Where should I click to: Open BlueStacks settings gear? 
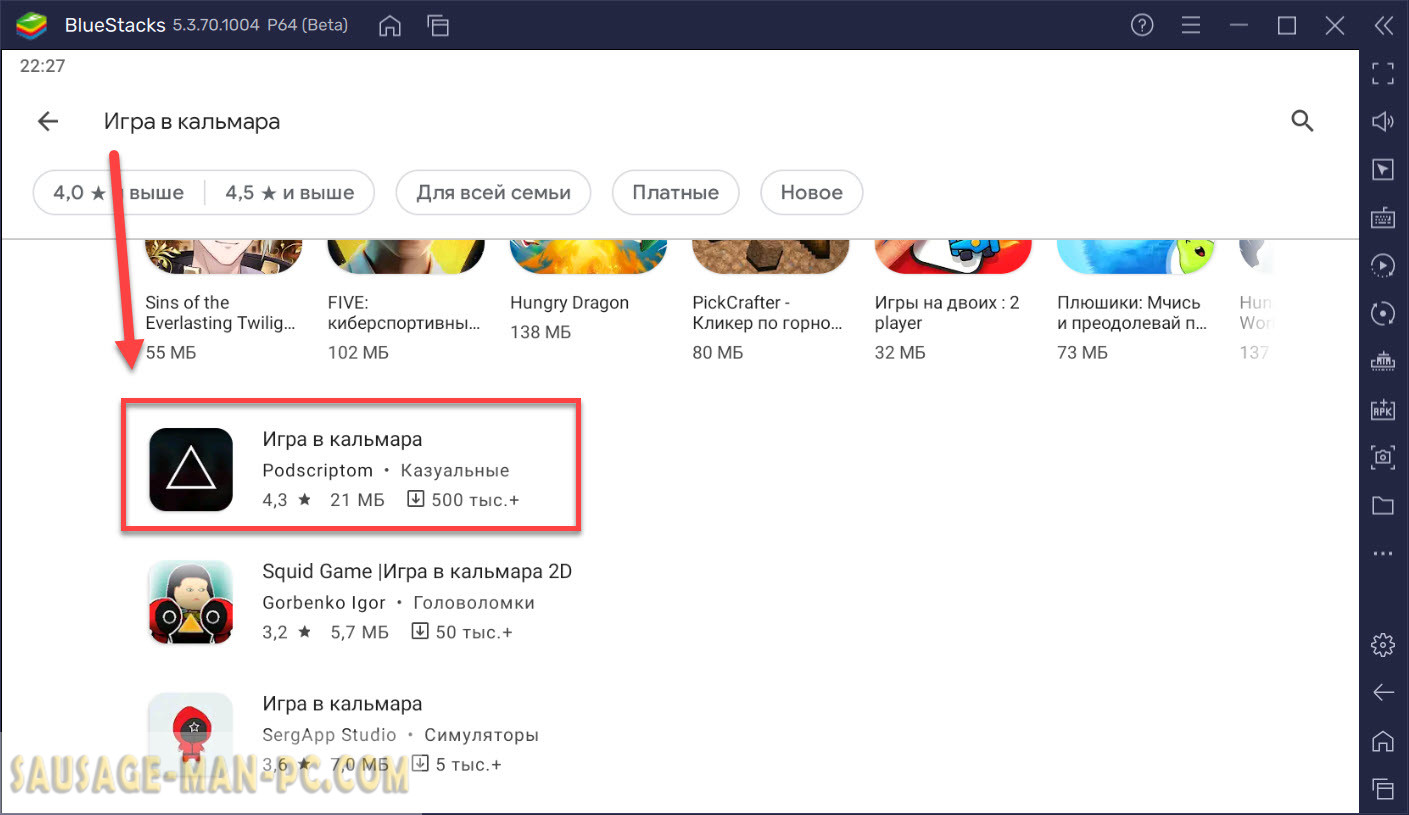[x=1383, y=645]
